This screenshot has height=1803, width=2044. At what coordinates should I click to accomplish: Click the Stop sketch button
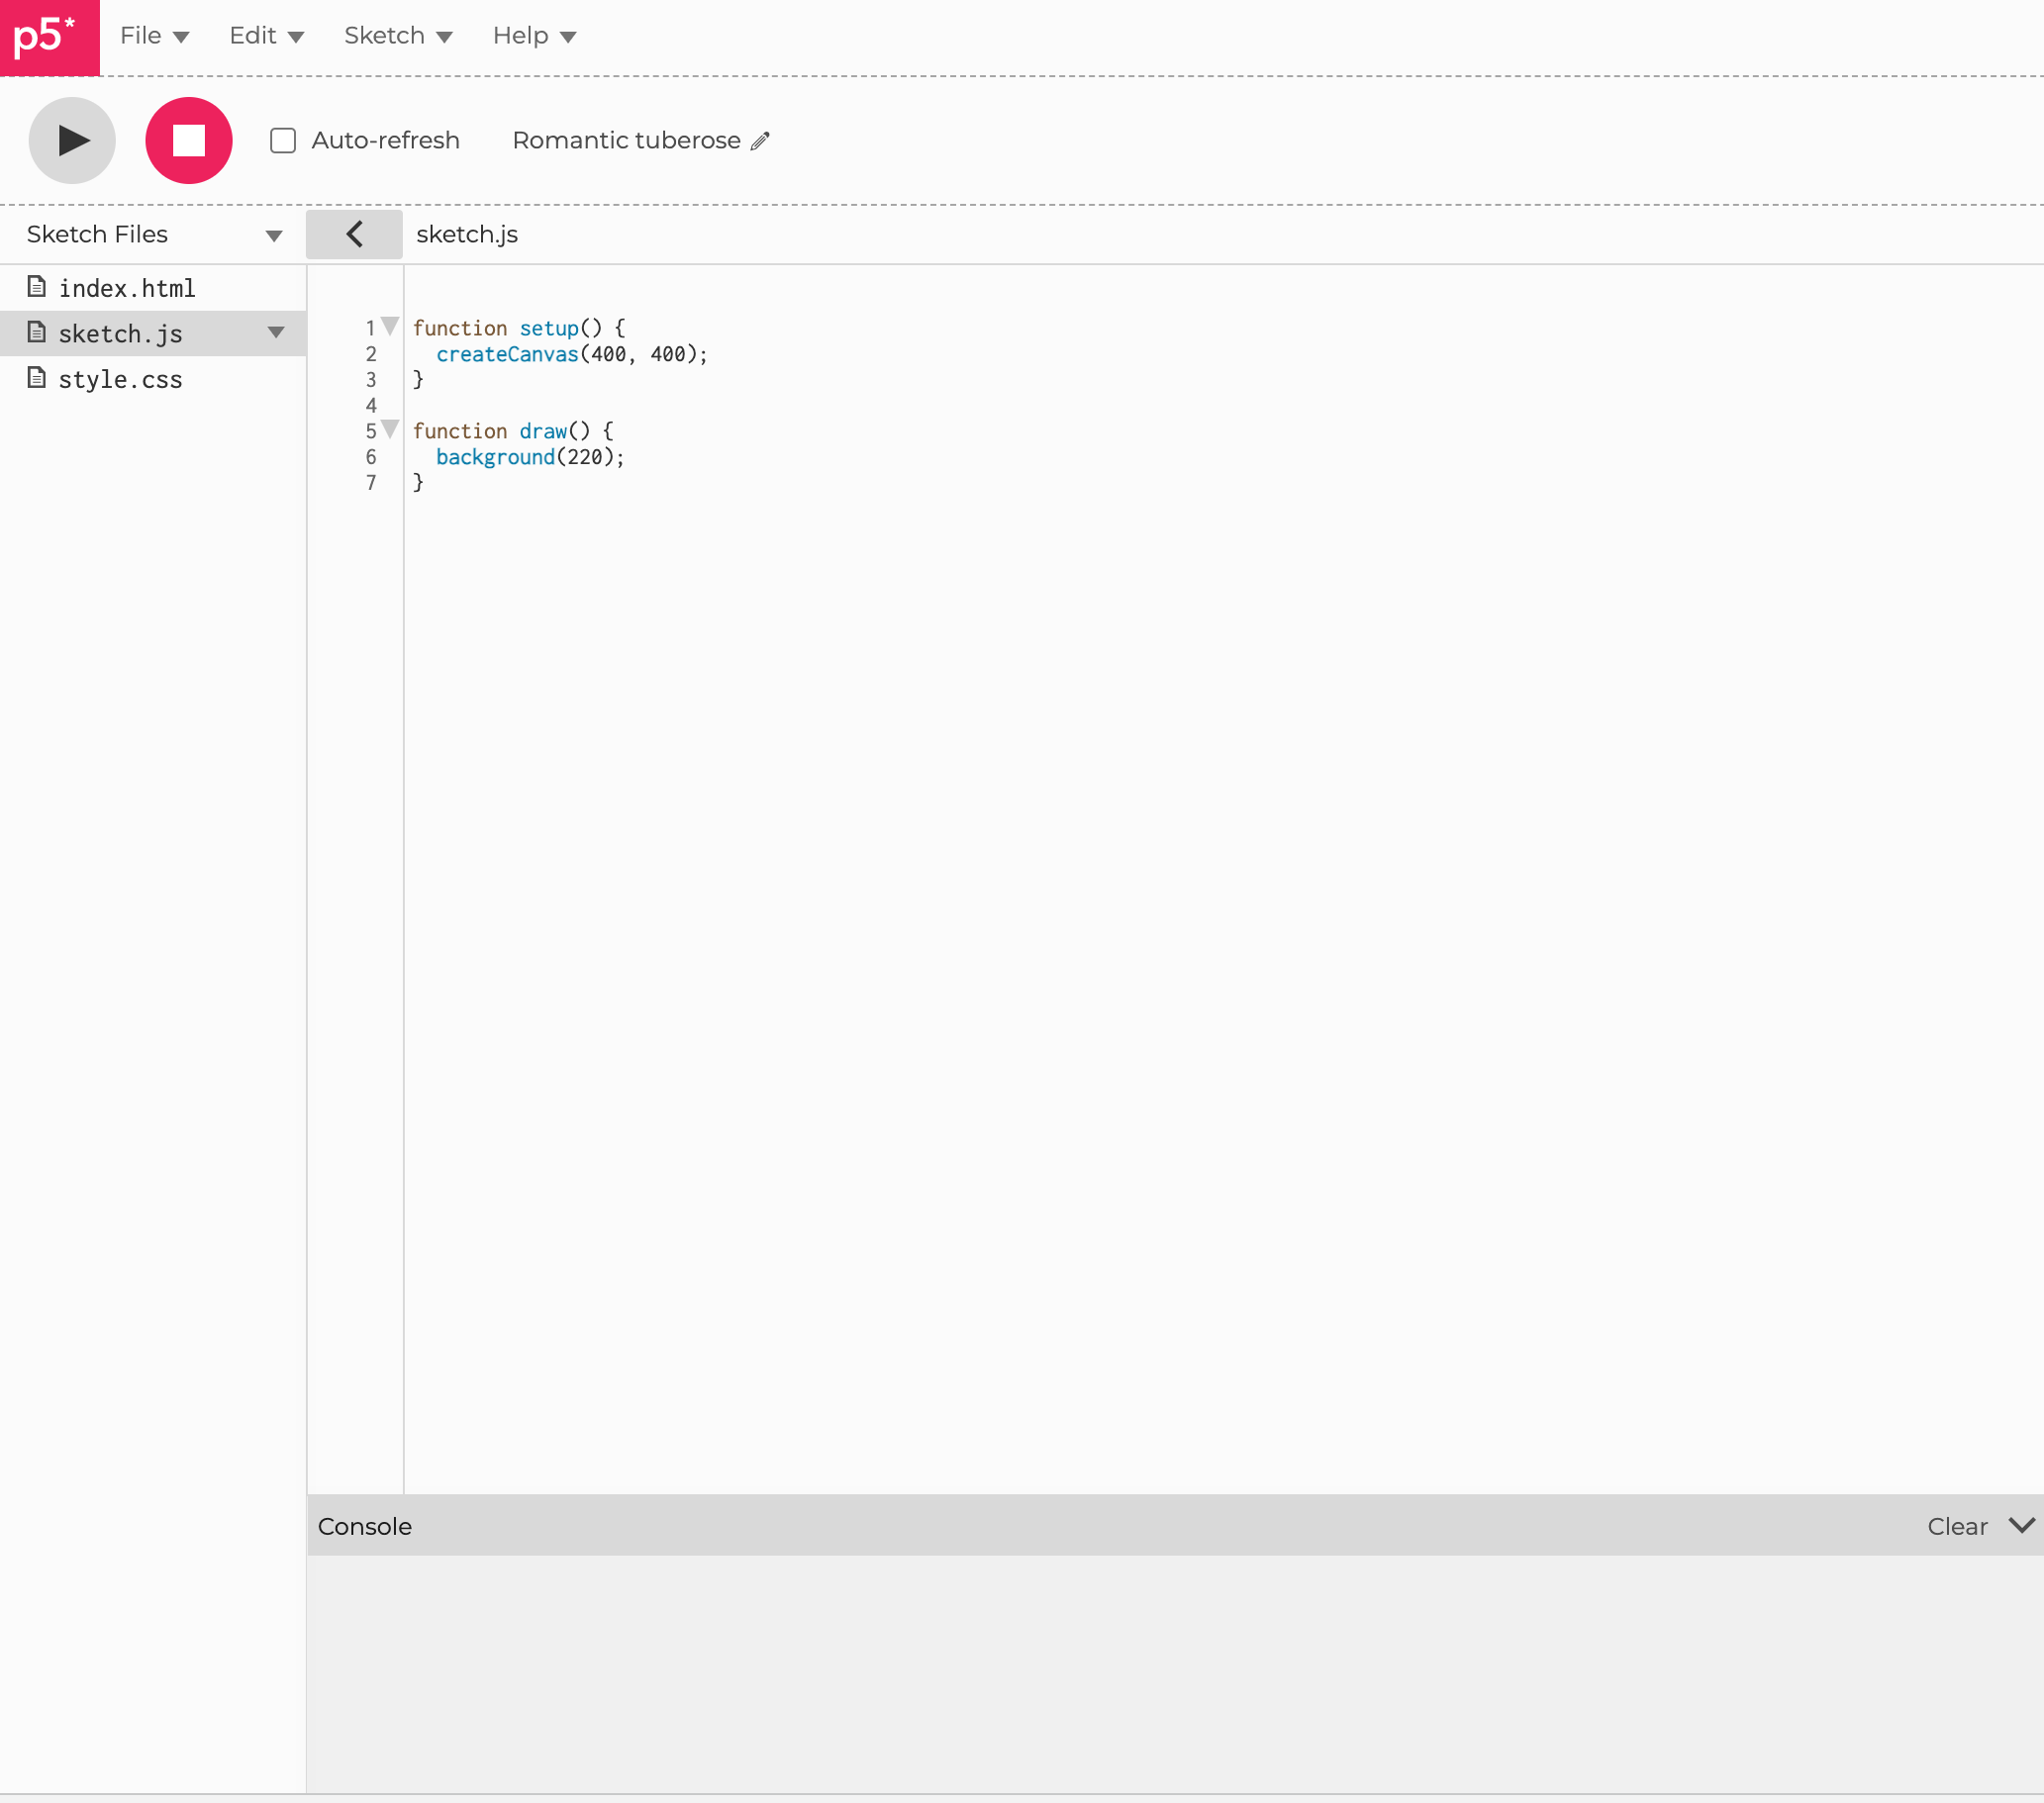pyautogui.click(x=188, y=141)
